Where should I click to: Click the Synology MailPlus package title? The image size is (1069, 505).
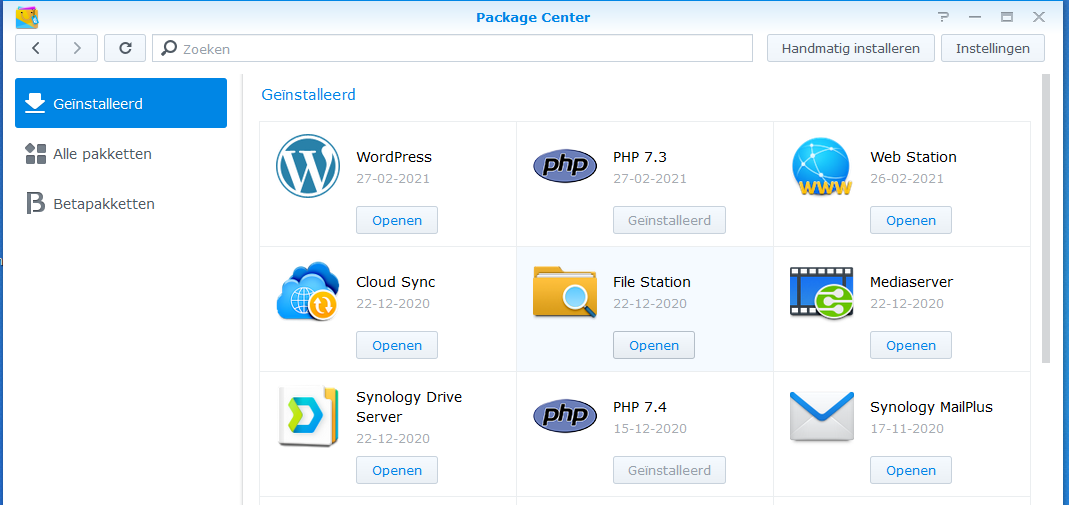(931, 407)
